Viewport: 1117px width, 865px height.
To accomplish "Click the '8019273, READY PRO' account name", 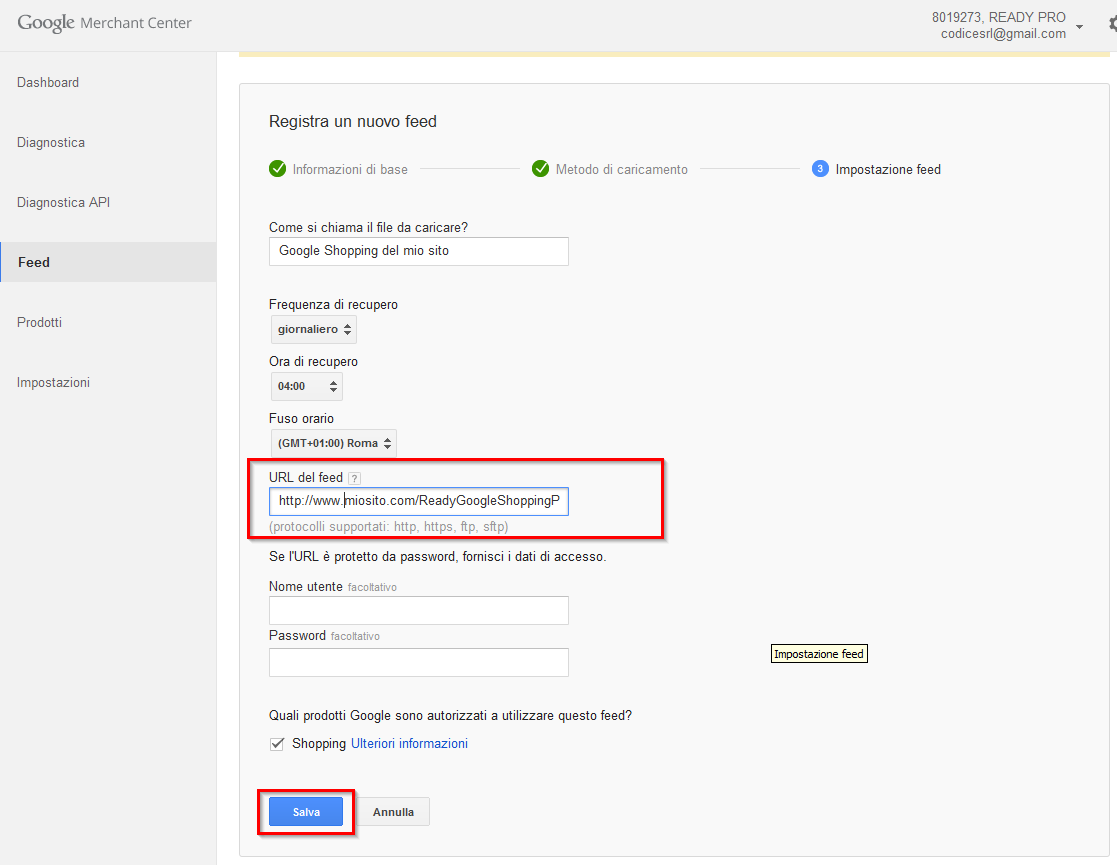I will (999, 17).
